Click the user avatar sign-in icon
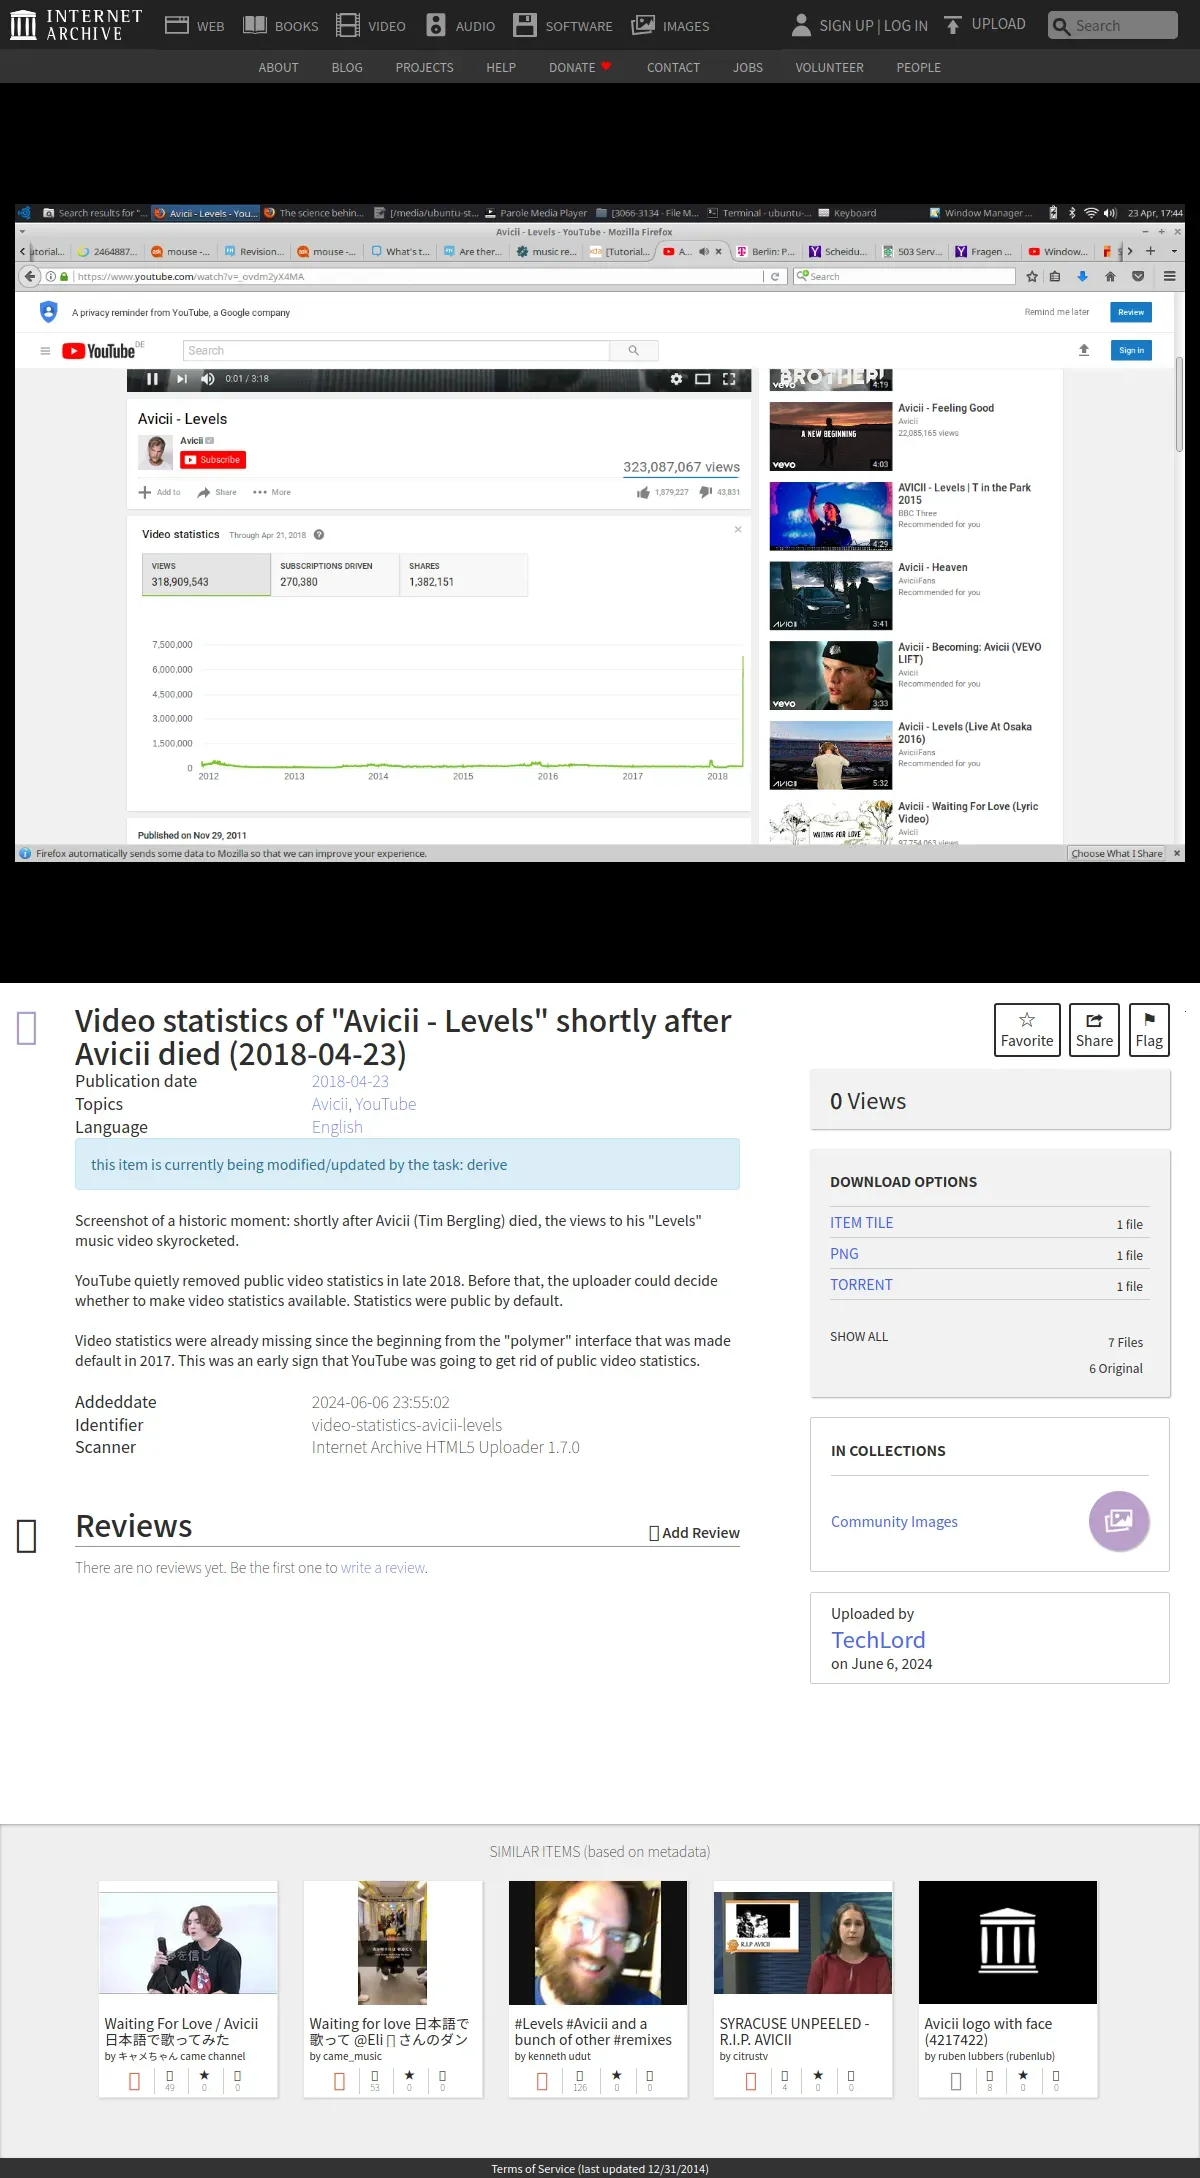The height and width of the screenshot is (2178, 1200). point(801,25)
